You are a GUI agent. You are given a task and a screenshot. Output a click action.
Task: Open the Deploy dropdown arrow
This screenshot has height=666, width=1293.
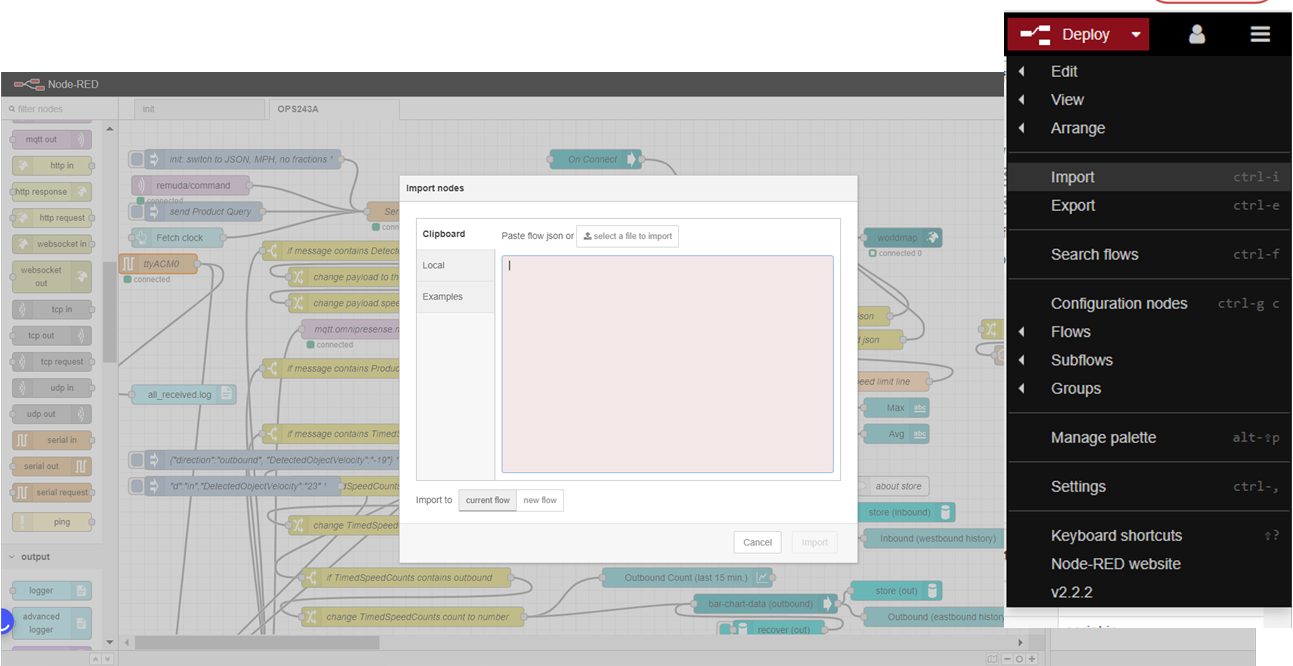[1136, 34]
